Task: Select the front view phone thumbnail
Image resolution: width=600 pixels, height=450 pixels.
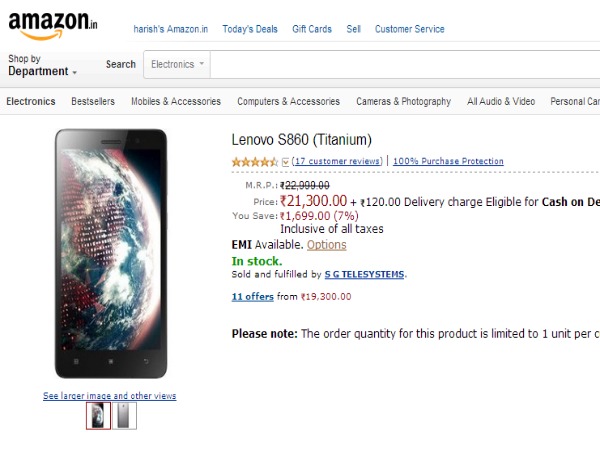Action: [98, 415]
